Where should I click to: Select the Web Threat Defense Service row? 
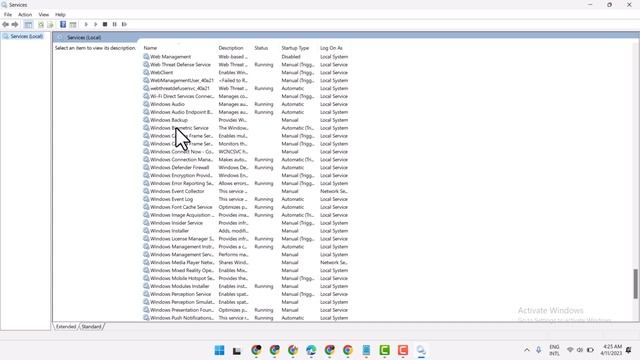tap(246, 64)
